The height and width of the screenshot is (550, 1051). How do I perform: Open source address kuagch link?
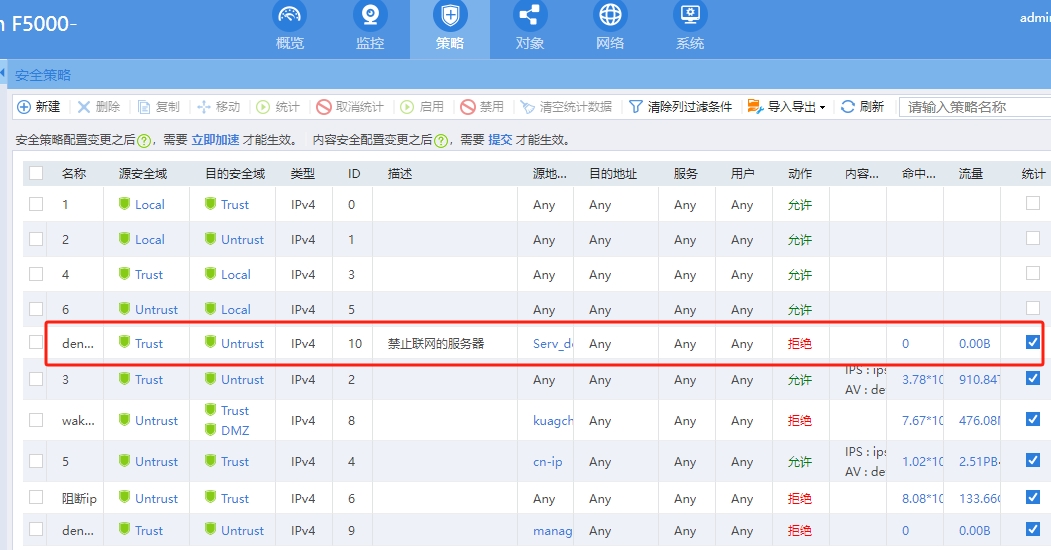553,421
